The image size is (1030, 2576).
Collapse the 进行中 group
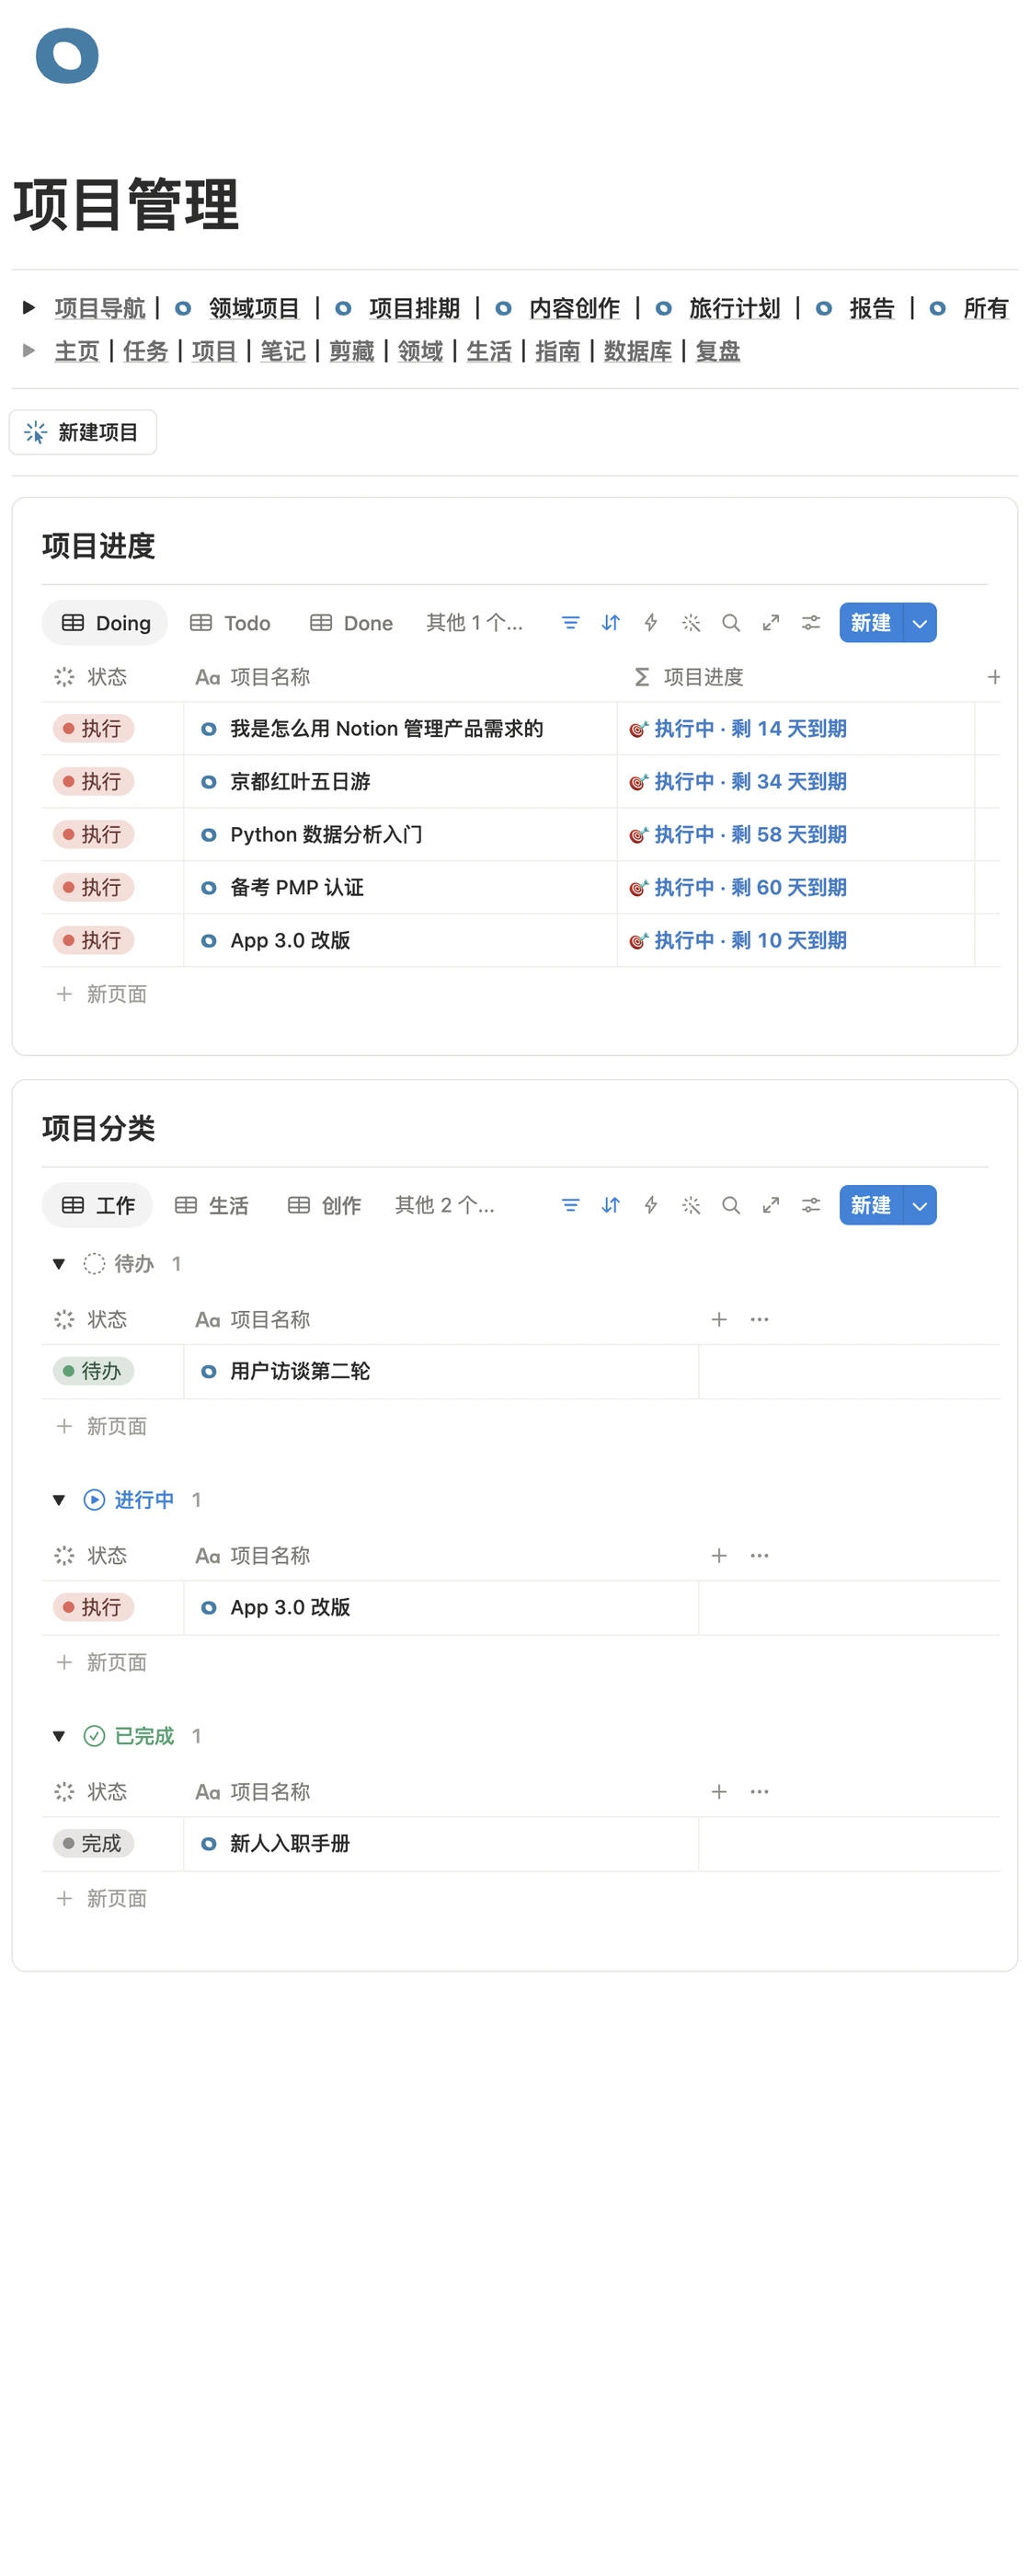tap(59, 1500)
